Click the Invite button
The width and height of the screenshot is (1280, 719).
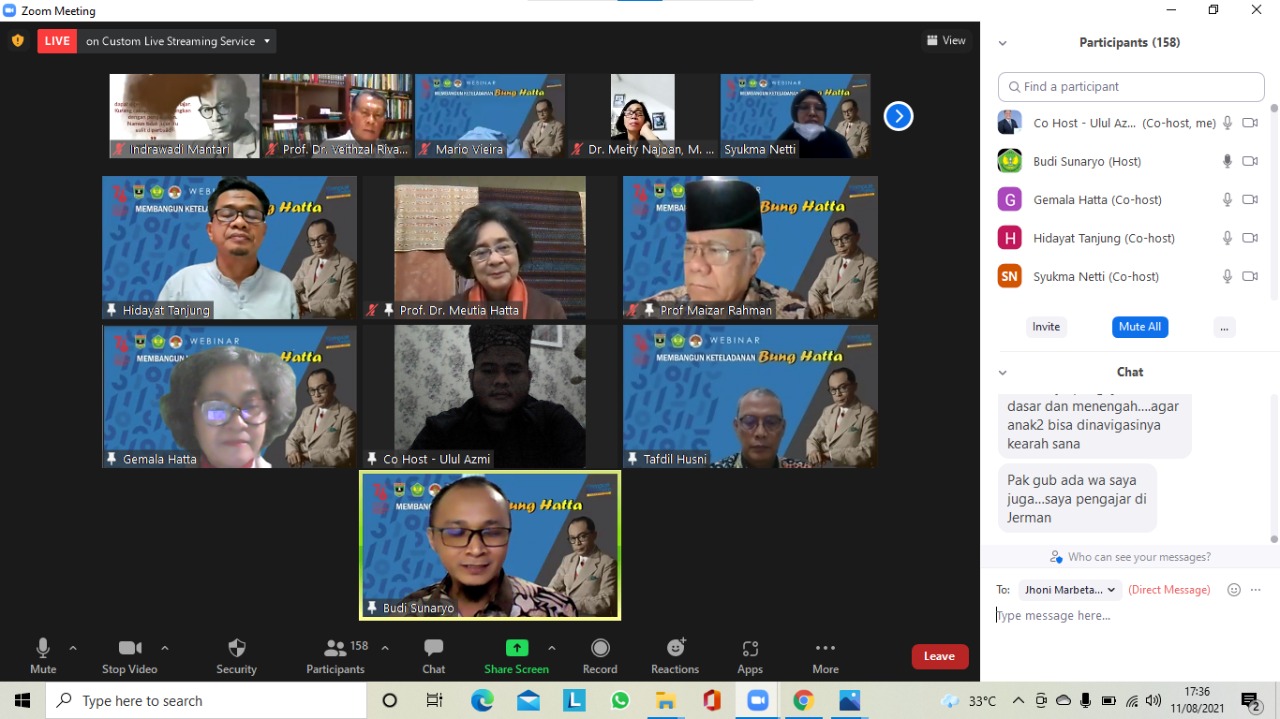[1046, 326]
